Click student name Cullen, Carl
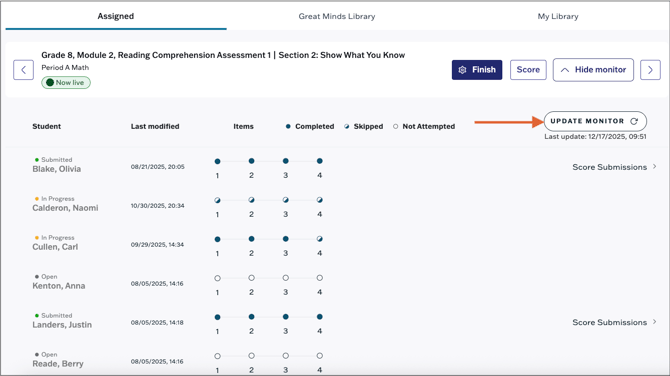 [55, 247]
